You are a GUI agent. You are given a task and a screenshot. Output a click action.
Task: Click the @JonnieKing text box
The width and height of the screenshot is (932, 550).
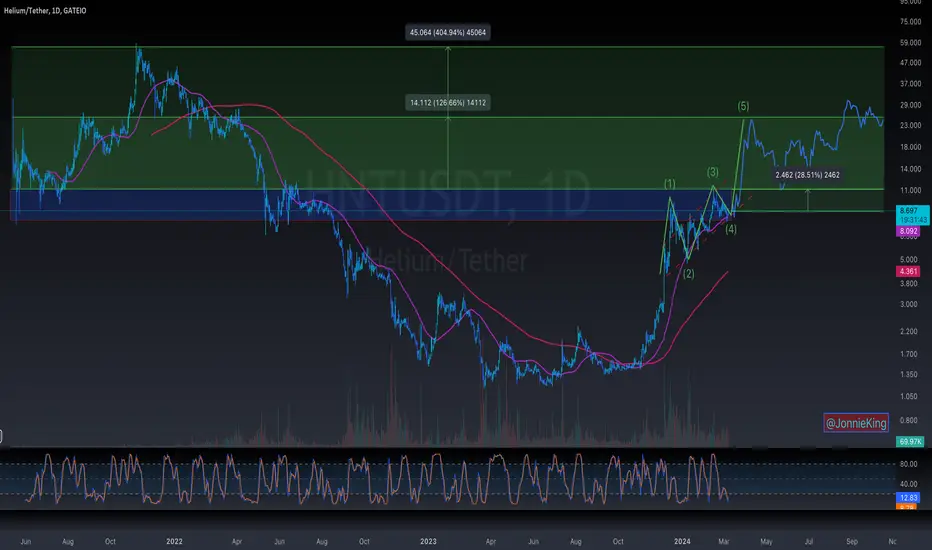click(856, 423)
